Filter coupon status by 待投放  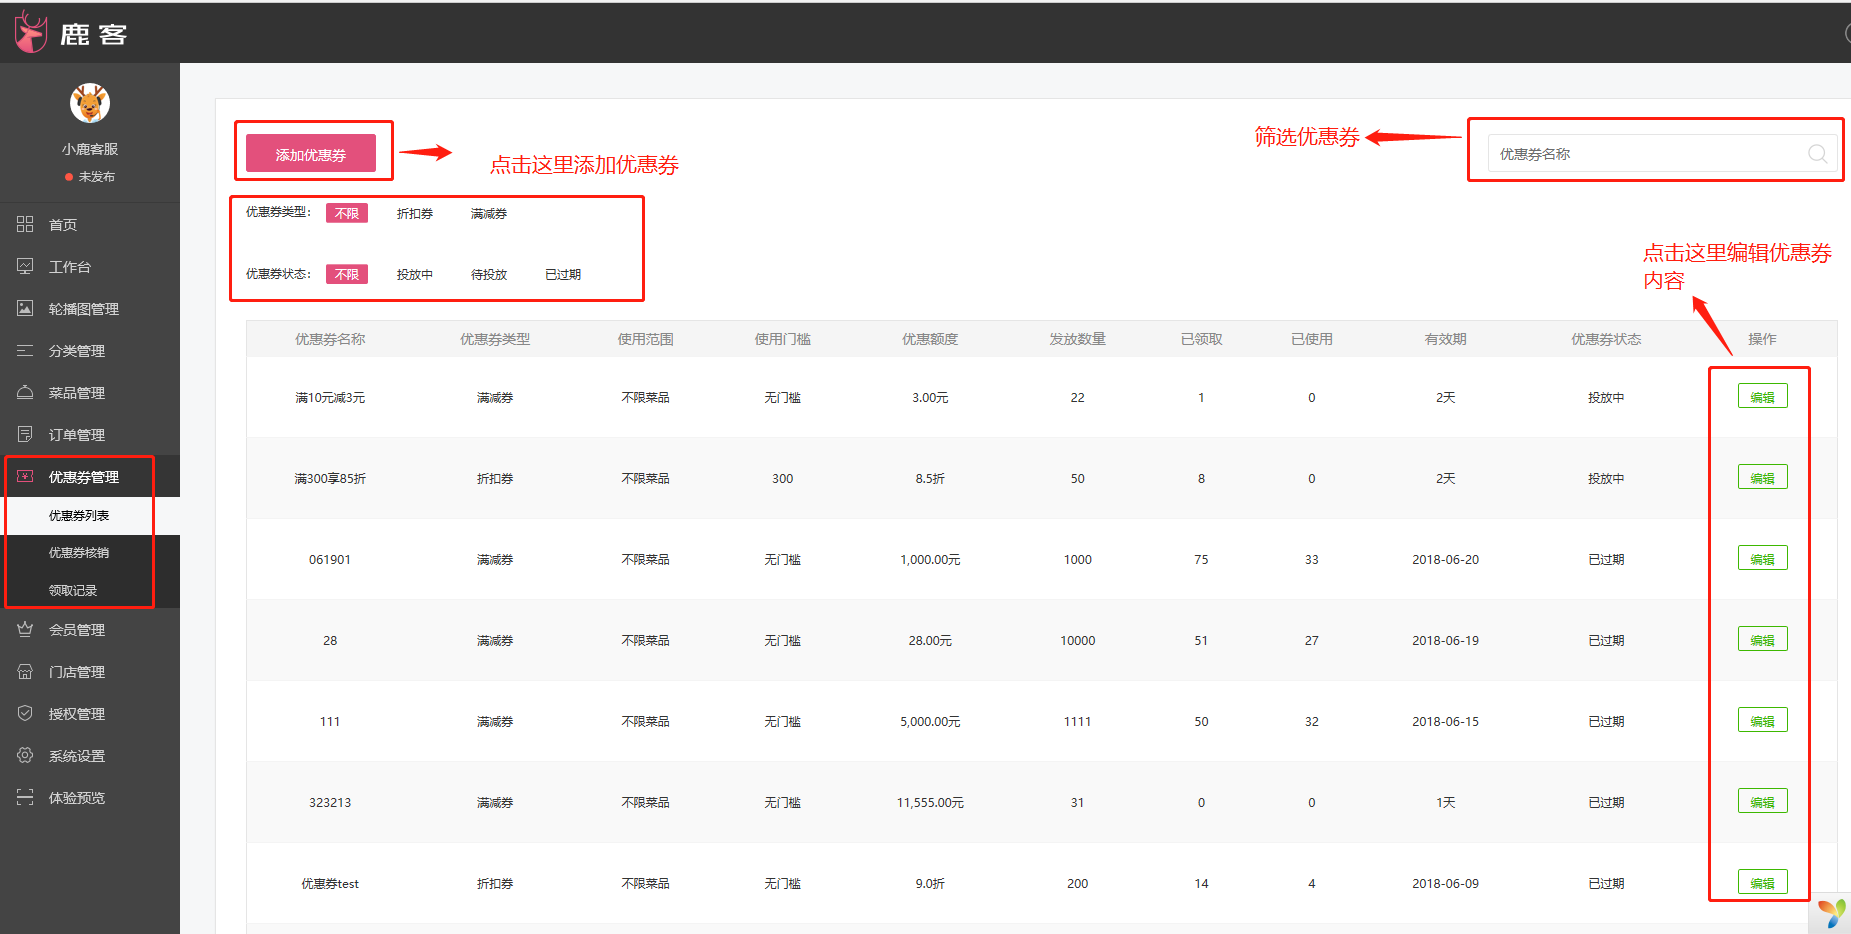tap(489, 274)
